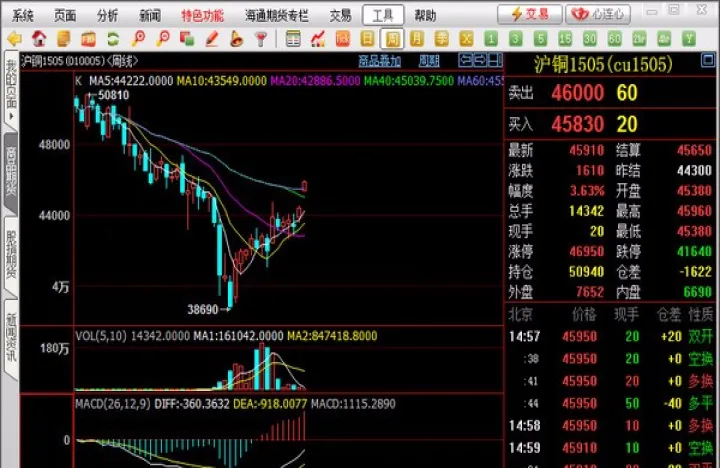Click the 交易 lightning button
The width and height of the screenshot is (720, 468).
point(530,14)
